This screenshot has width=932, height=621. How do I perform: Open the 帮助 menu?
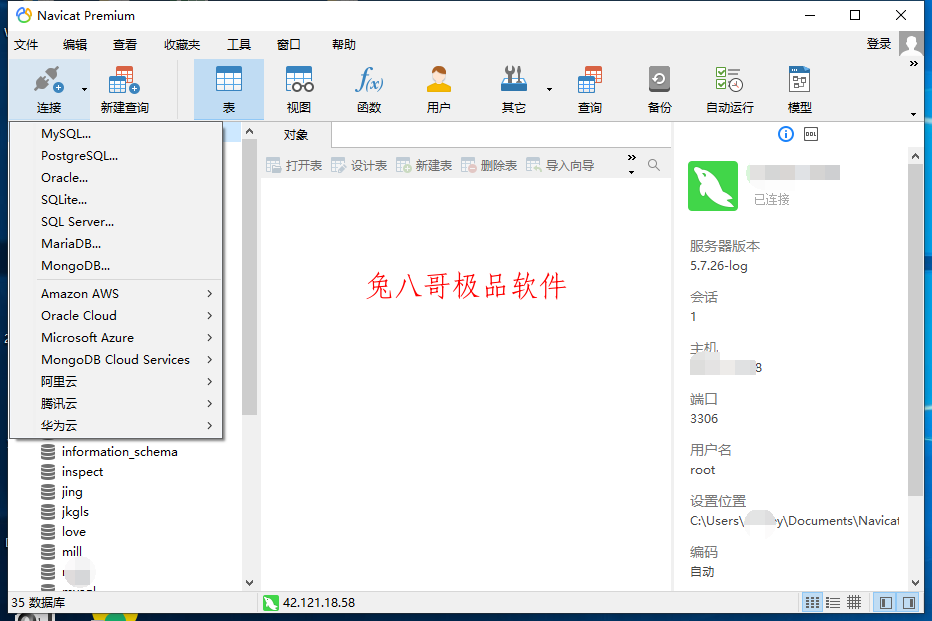tap(344, 45)
